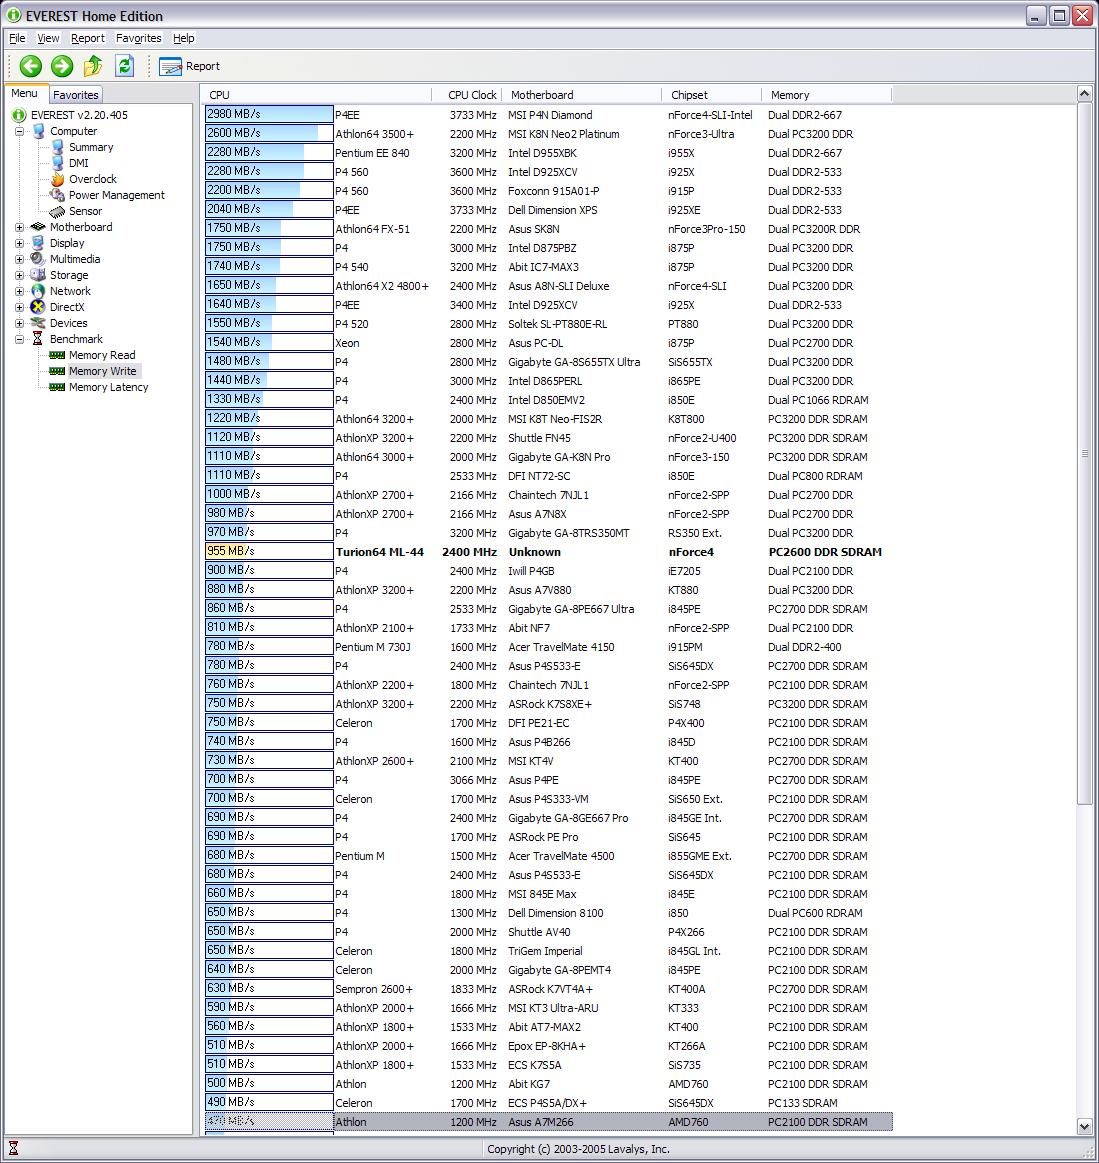
Task: Click the Memory Latency RAM icon
Action: coord(57,387)
